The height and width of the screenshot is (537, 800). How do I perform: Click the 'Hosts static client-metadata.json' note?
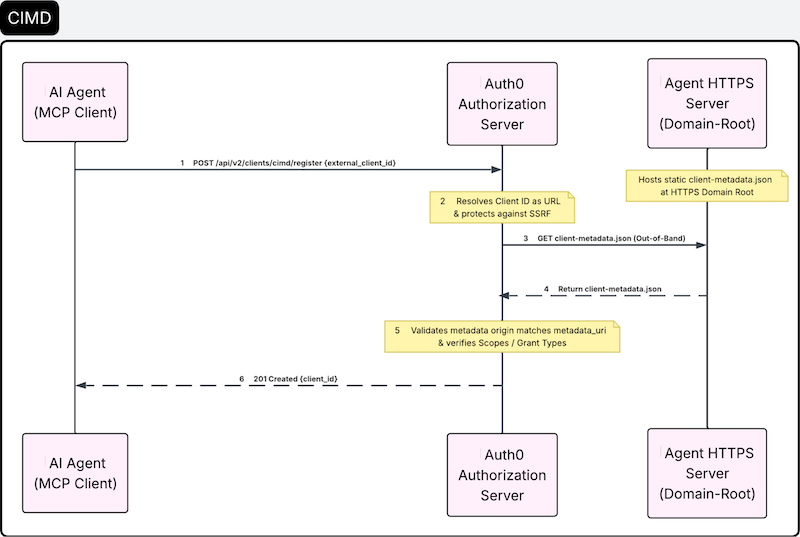coord(707,186)
